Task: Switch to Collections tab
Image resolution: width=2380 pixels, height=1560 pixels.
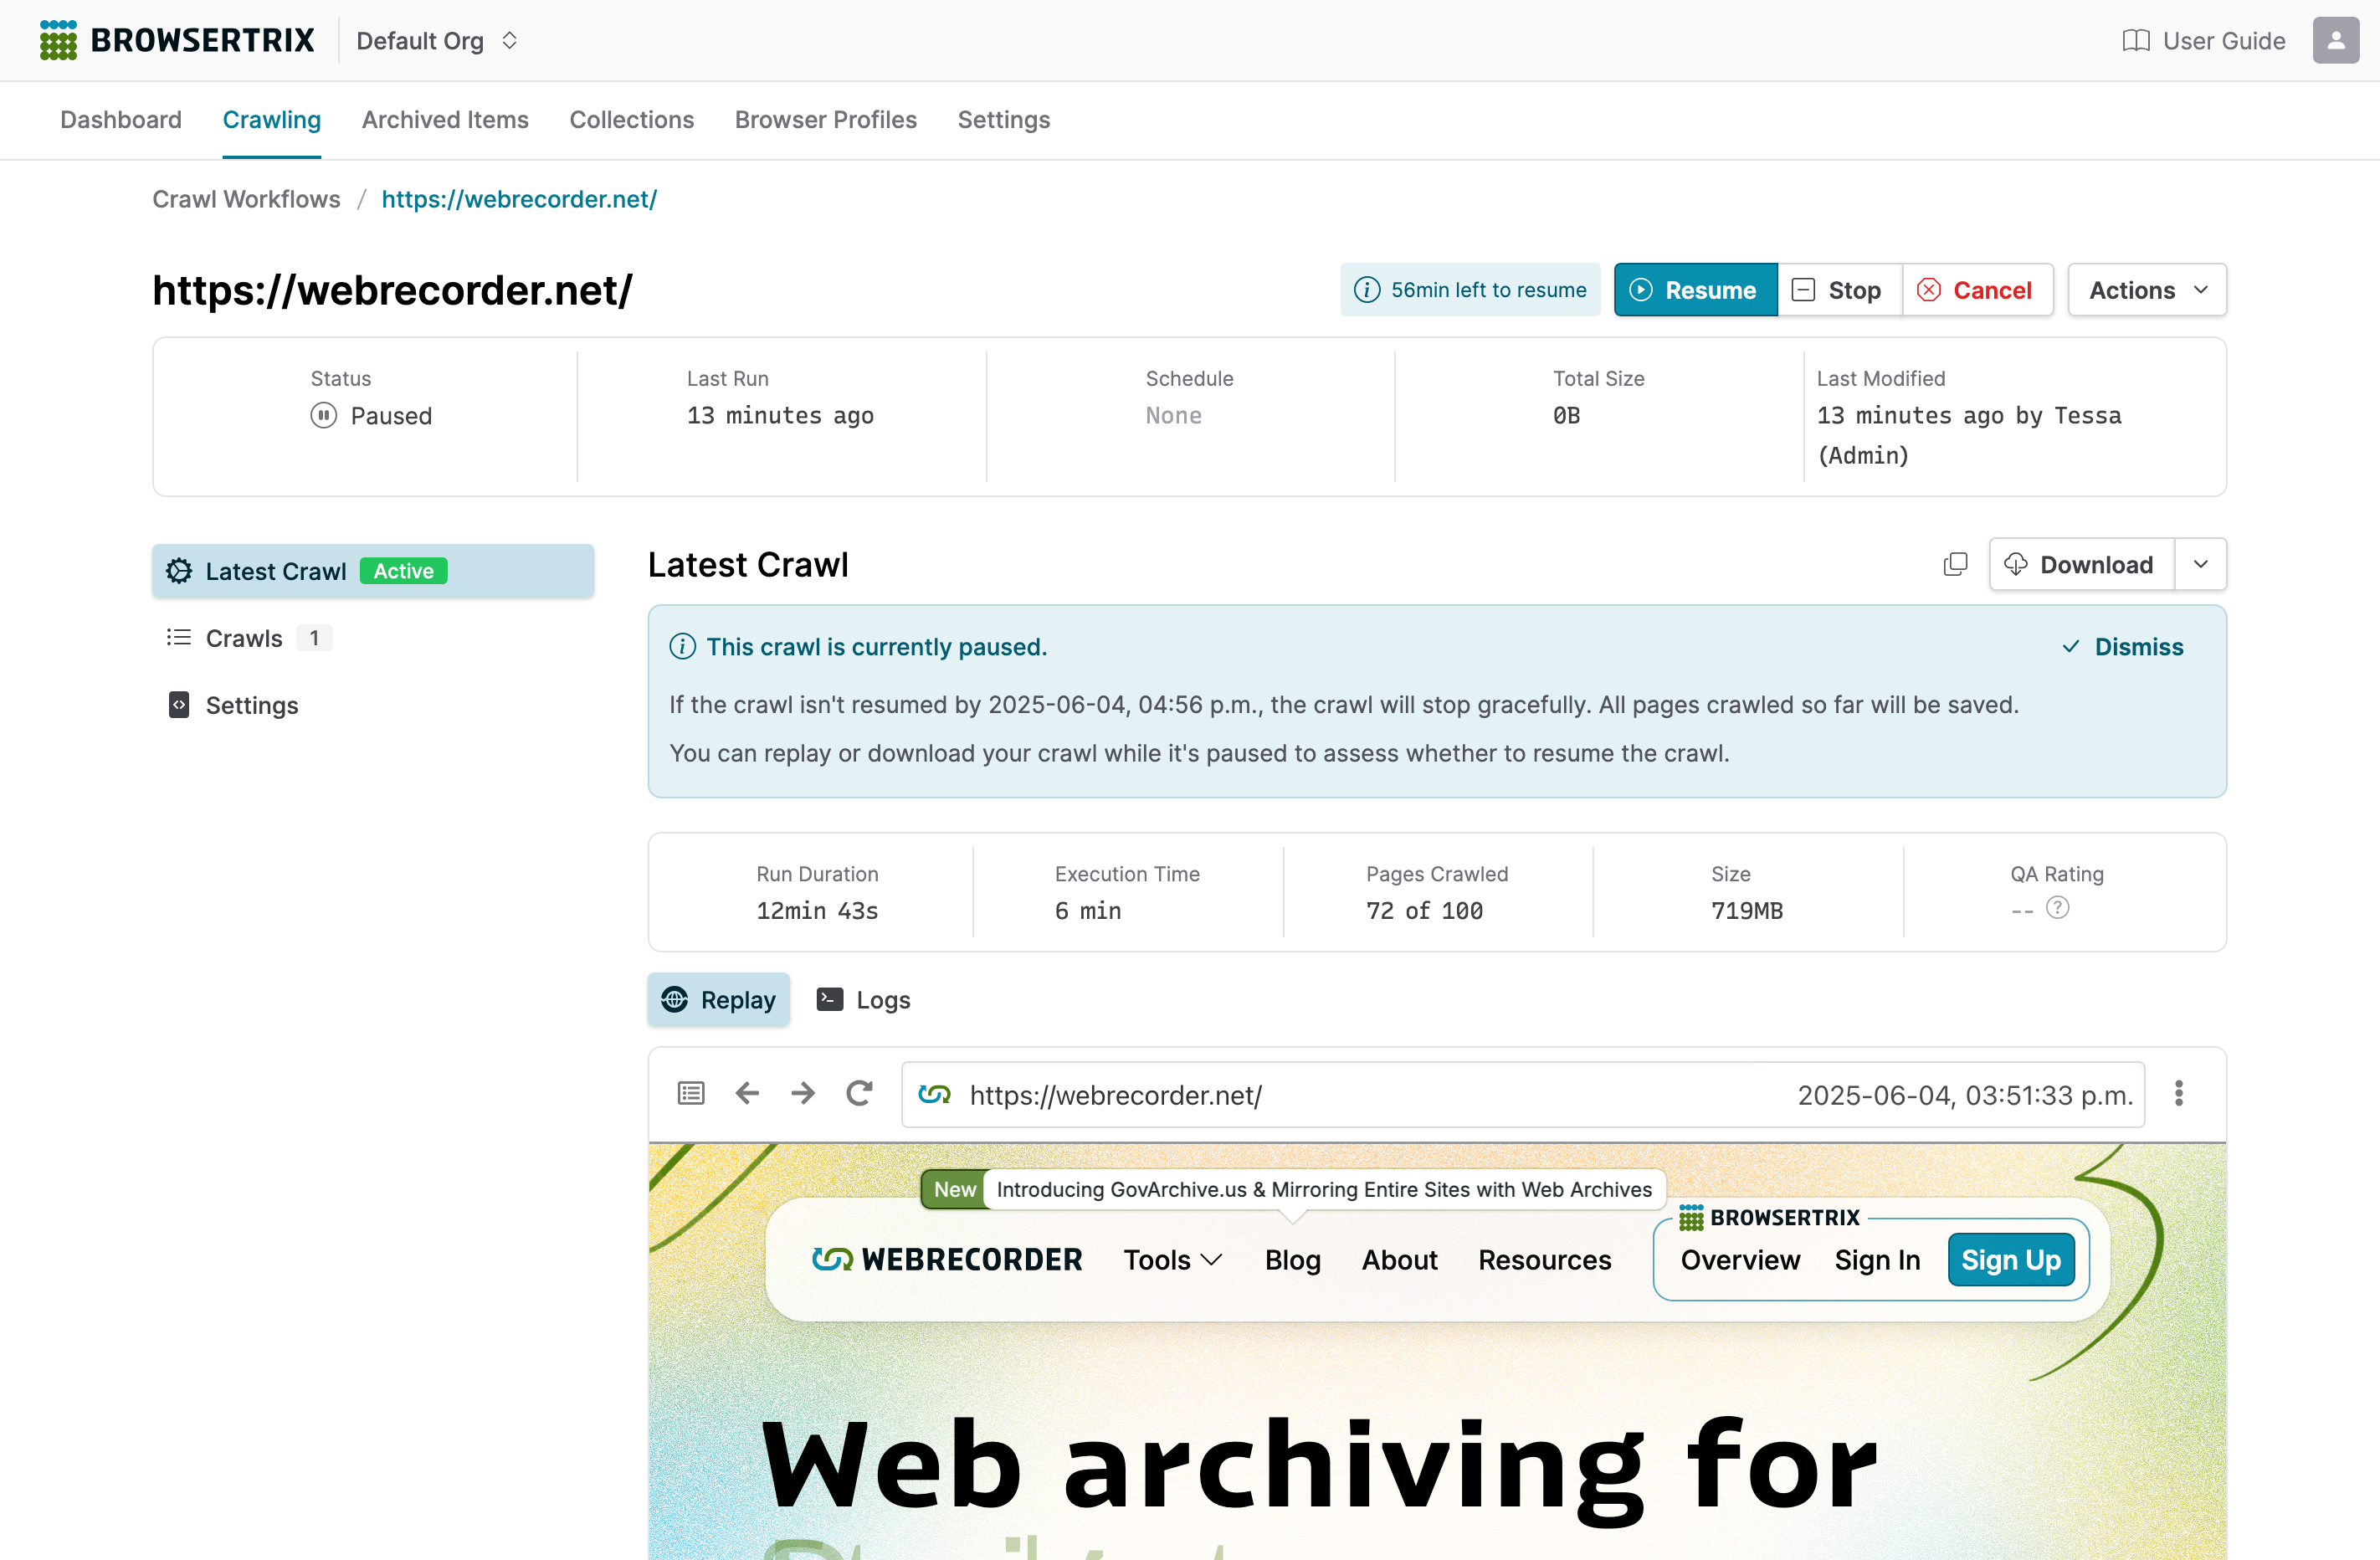Action: pyautogui.click(x=631, y=119)
